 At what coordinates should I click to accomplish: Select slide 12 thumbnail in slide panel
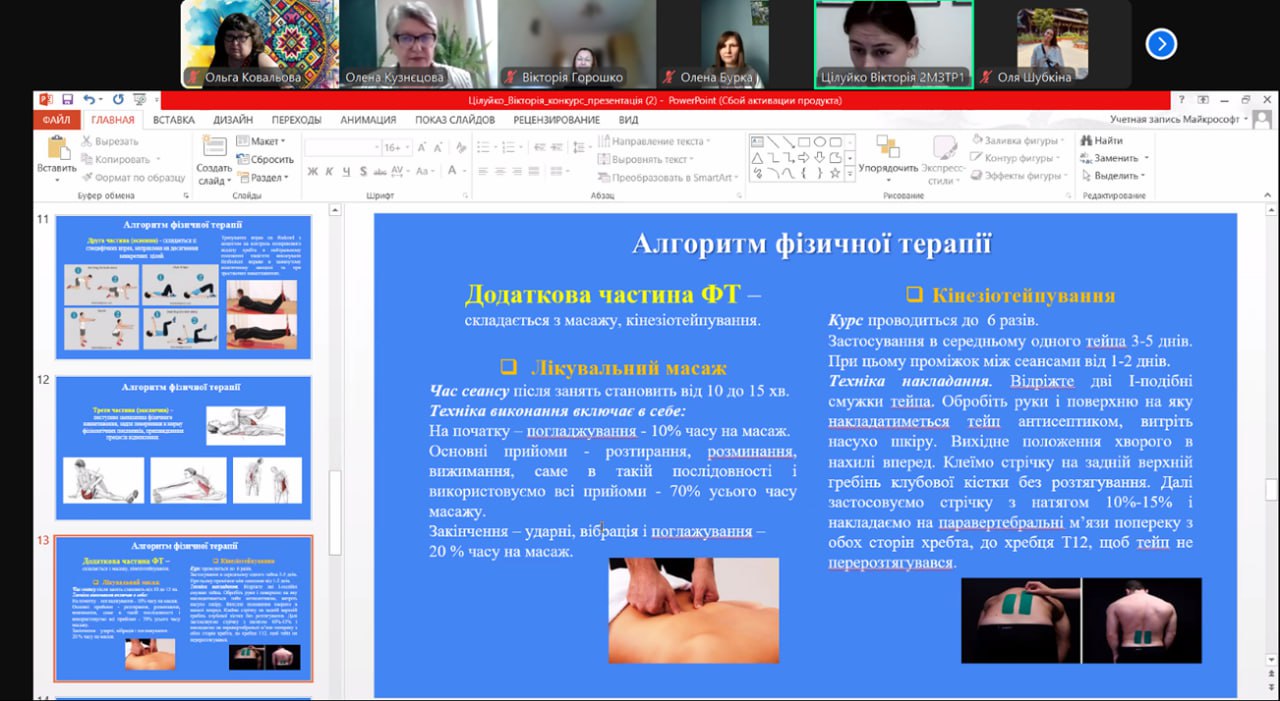183,447
